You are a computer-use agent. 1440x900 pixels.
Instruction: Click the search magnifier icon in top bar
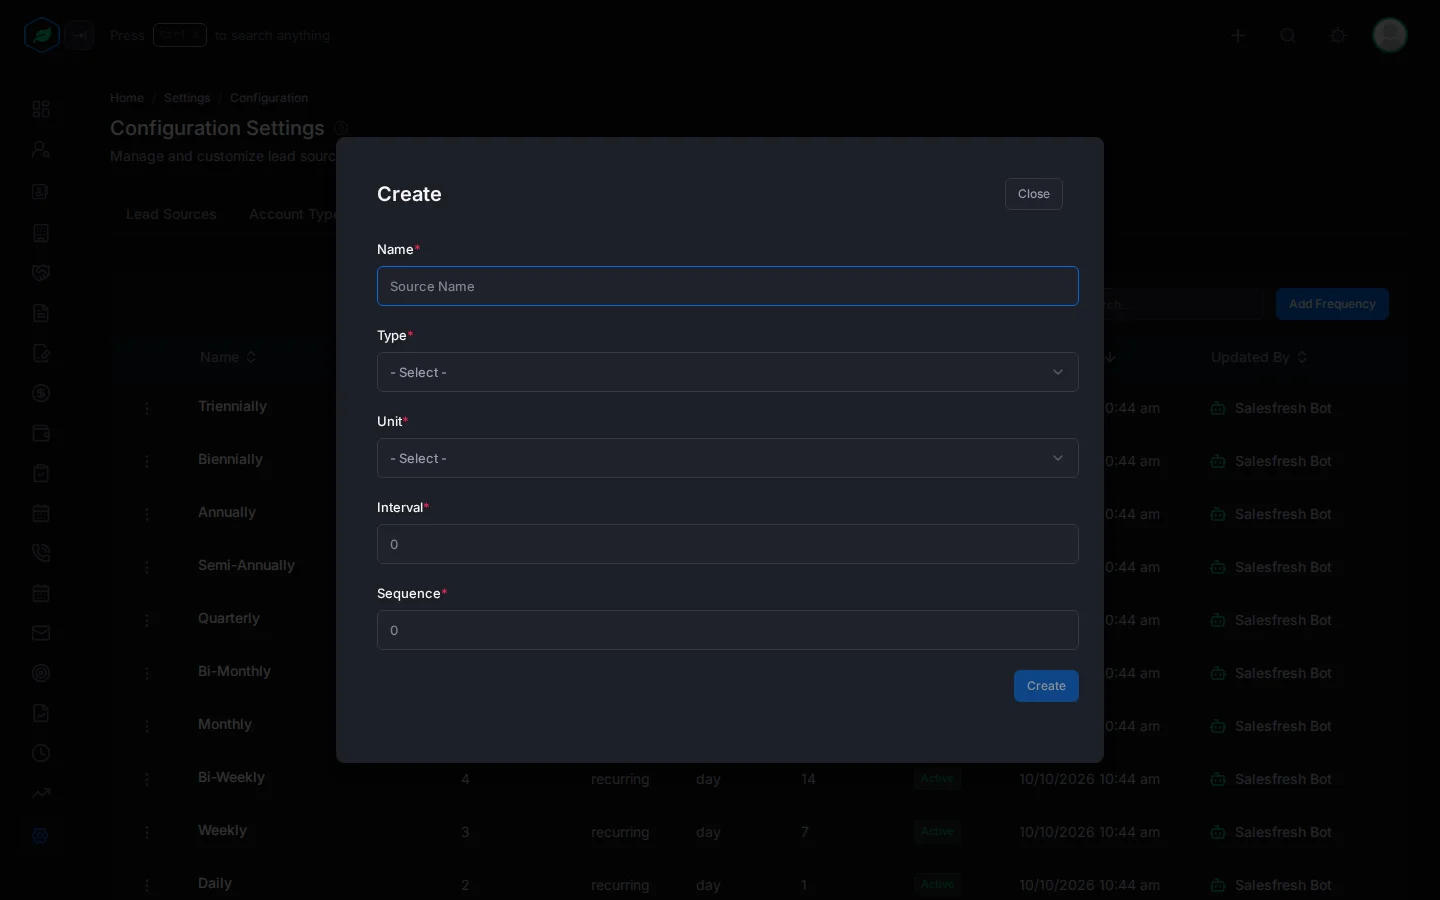[1288, 36]
